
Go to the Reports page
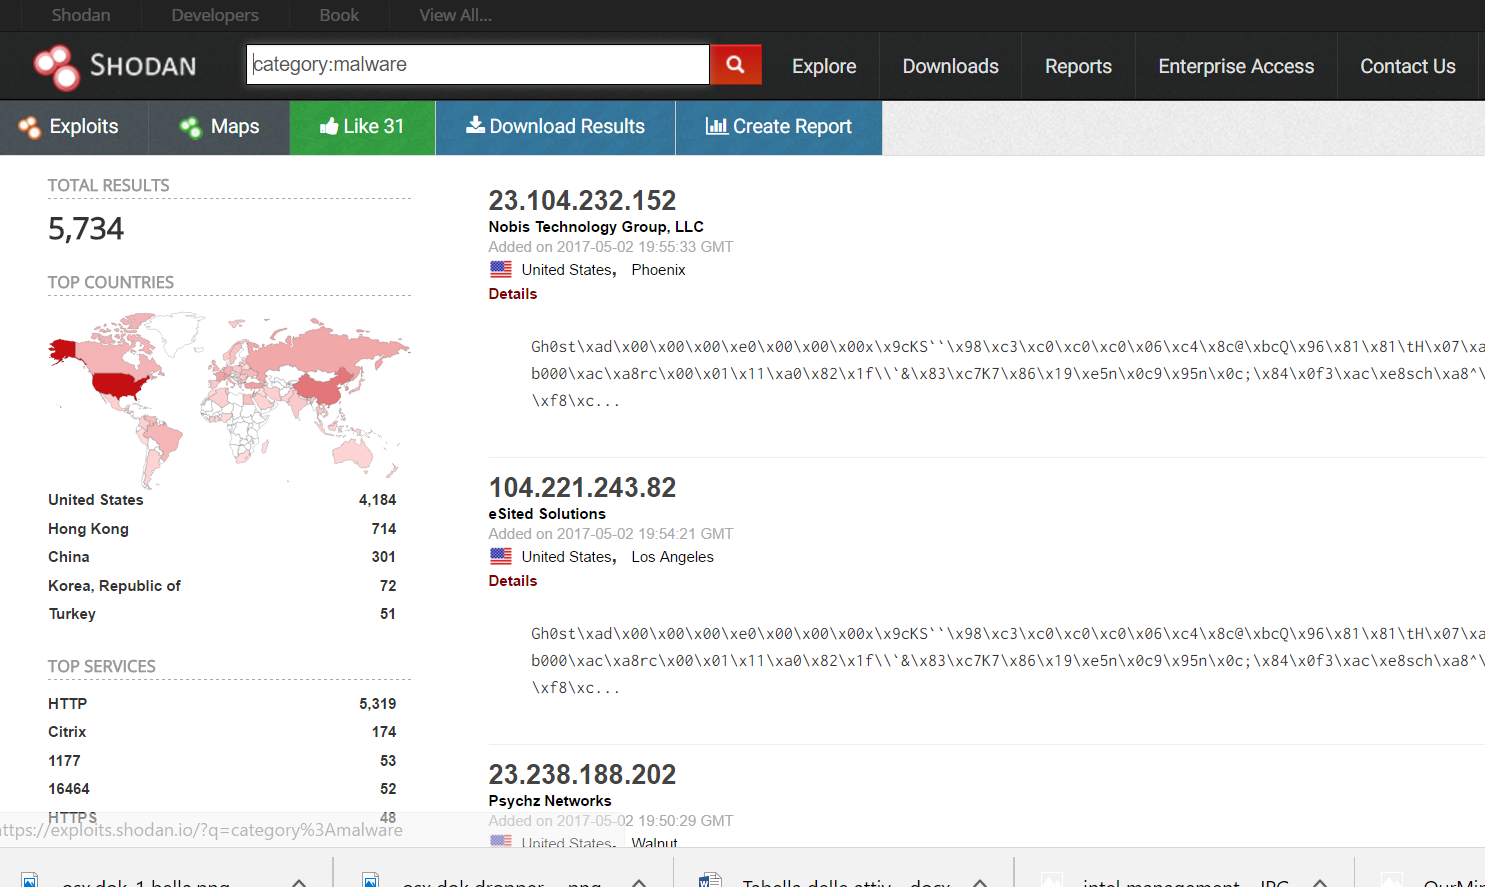click(x=1078, y=66)
